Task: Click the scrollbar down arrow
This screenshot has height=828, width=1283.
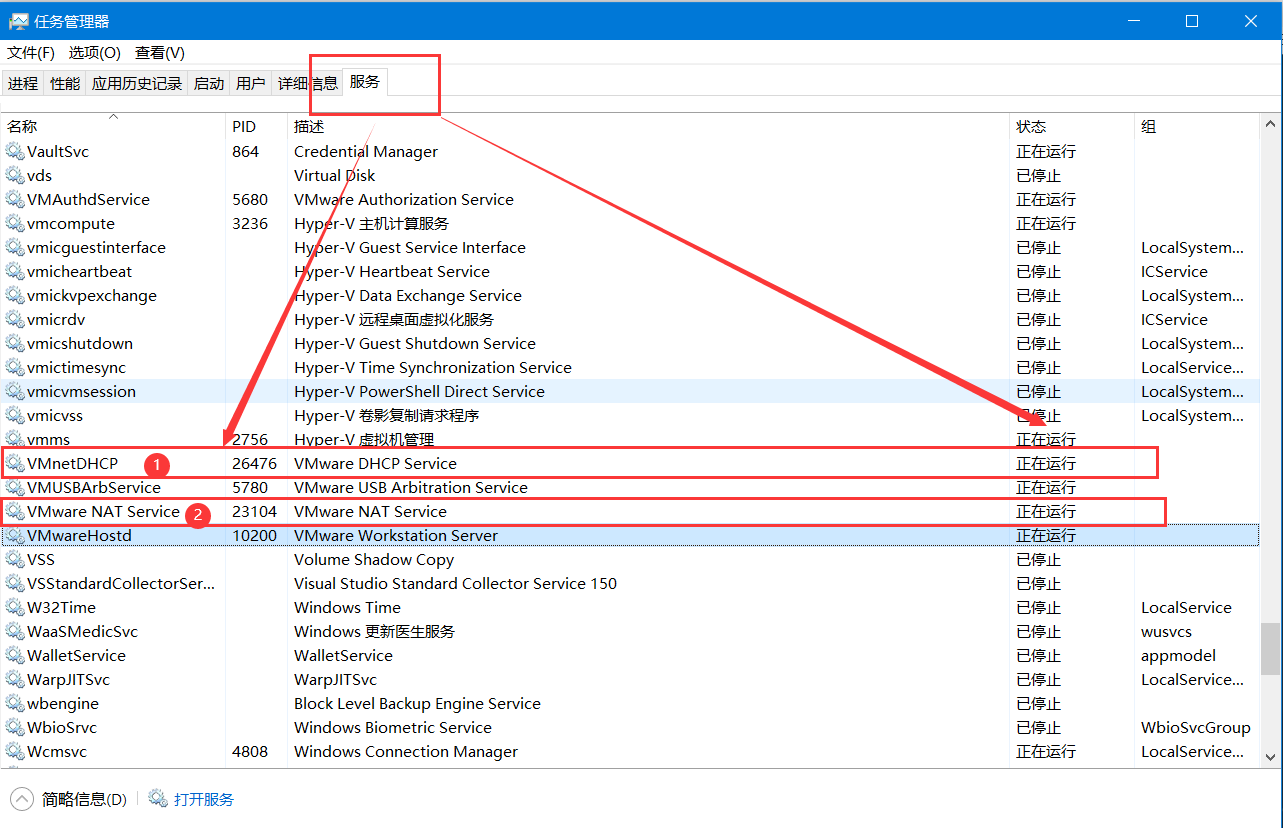Action: click(x=1270, y=757)
